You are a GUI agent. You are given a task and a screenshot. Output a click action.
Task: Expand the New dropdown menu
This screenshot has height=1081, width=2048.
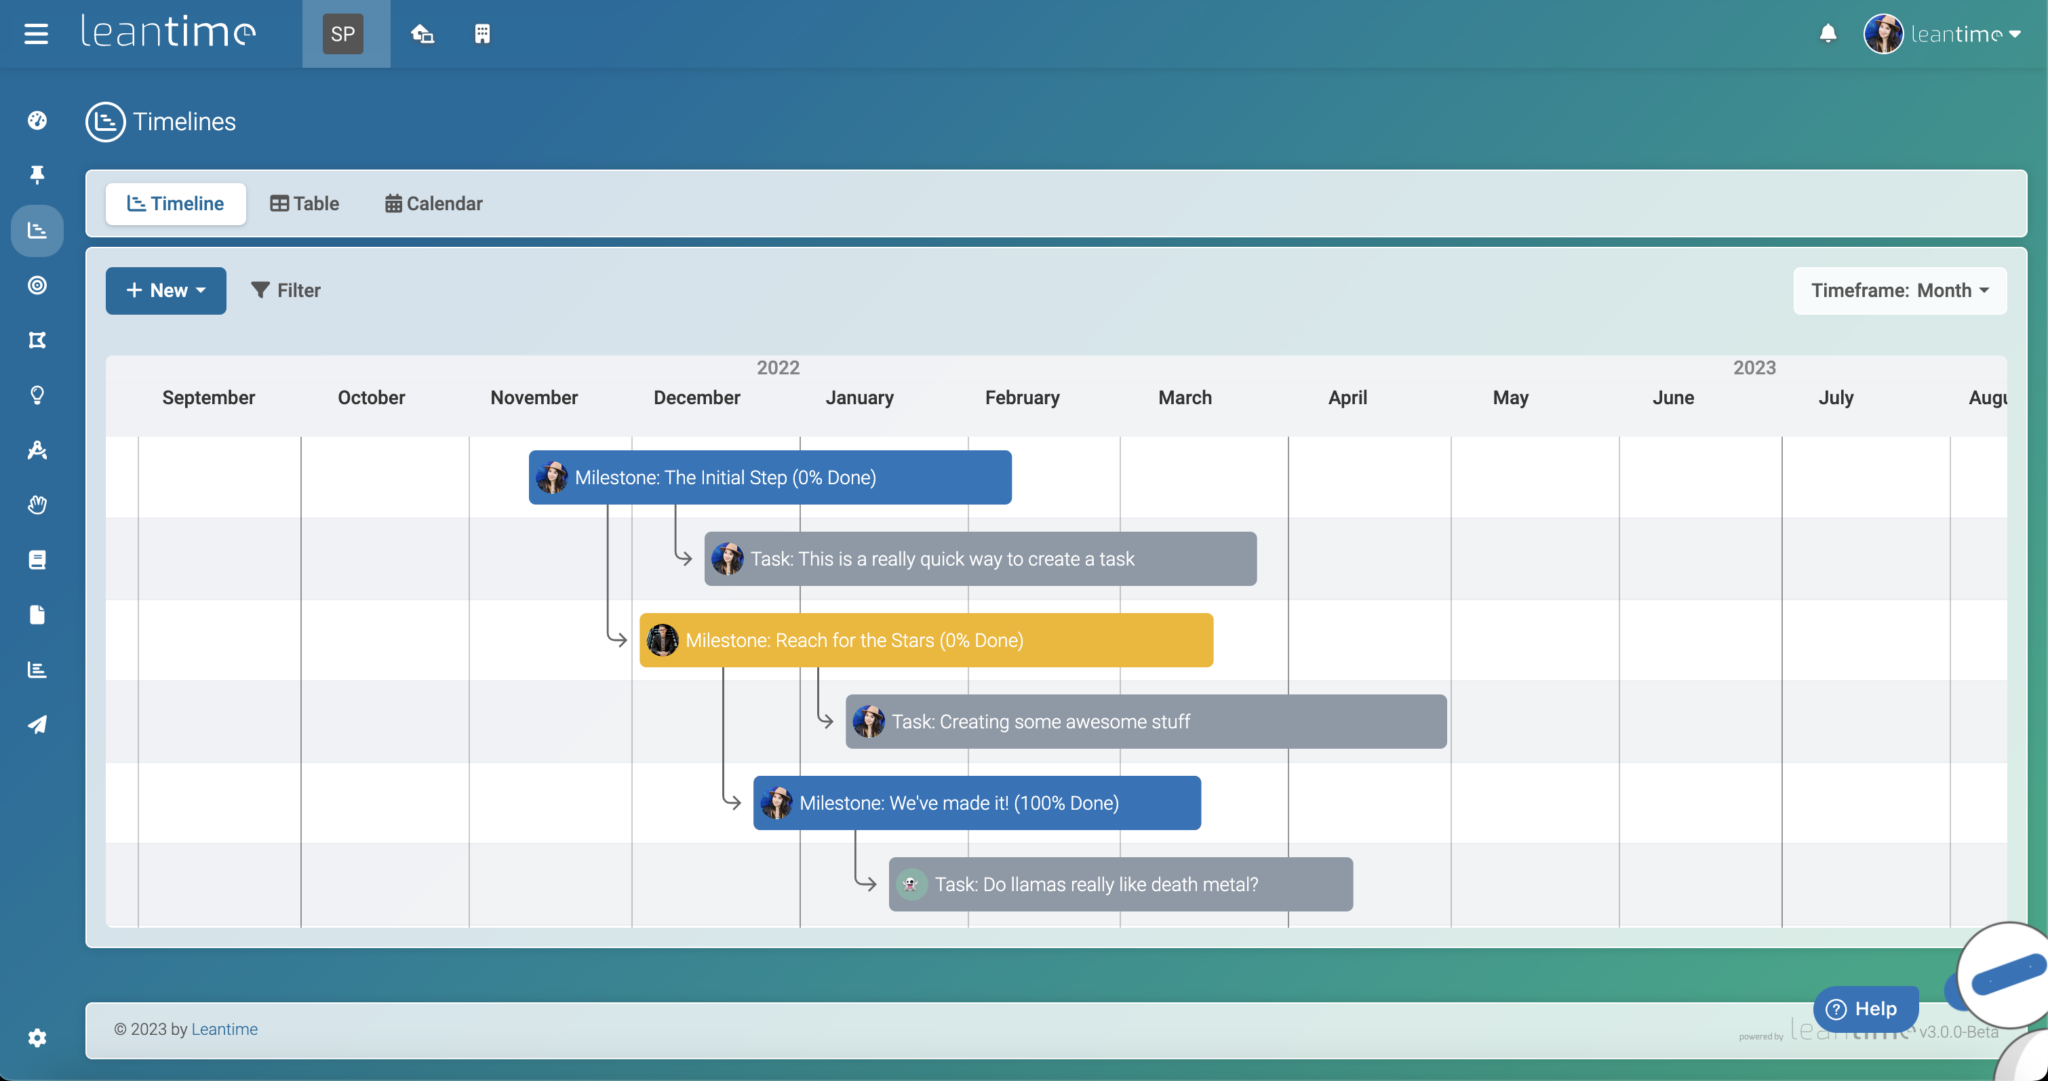(x=165, y=290)
